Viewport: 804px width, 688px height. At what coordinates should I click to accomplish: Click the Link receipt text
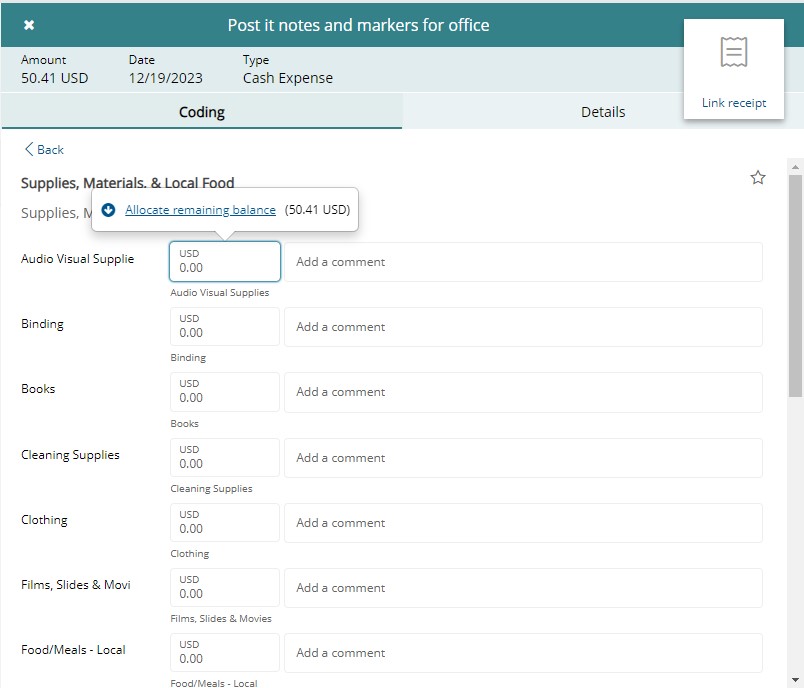click(x=734, y=103)
